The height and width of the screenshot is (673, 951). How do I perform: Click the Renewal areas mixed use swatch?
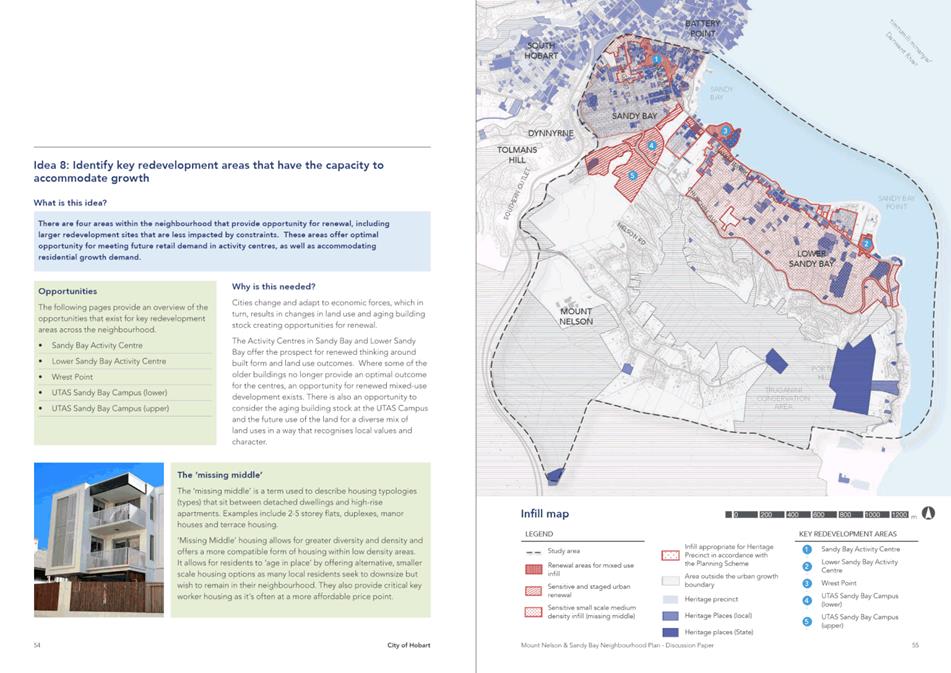[533, 569]
